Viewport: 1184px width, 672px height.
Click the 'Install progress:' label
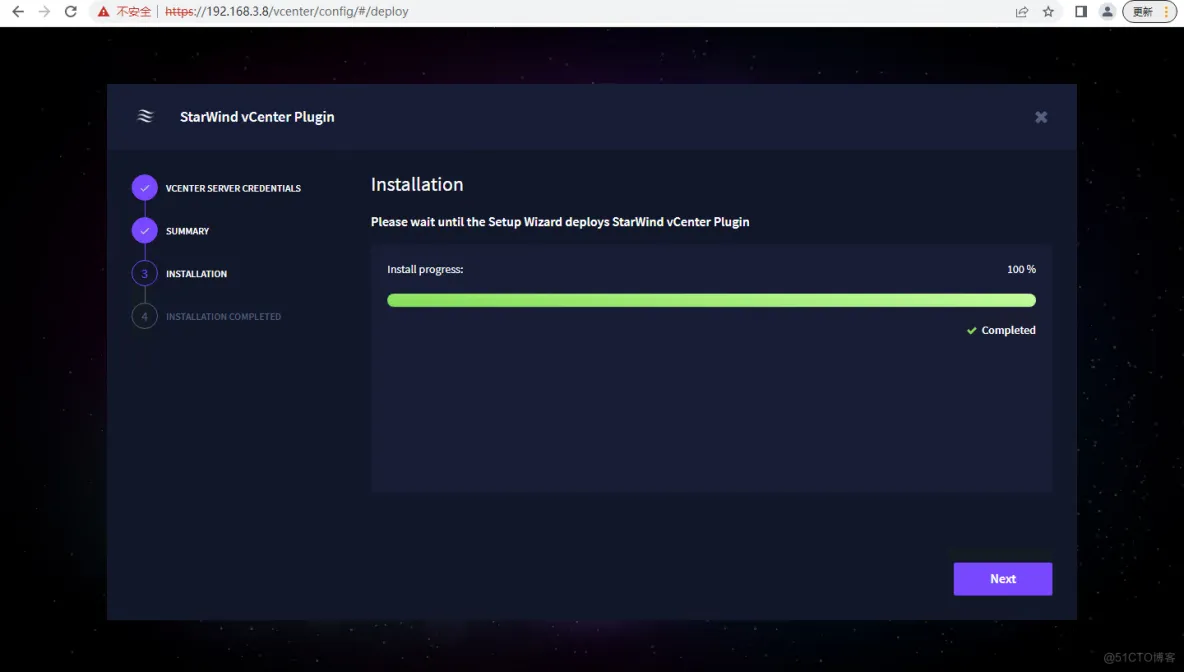pos(425,270)
